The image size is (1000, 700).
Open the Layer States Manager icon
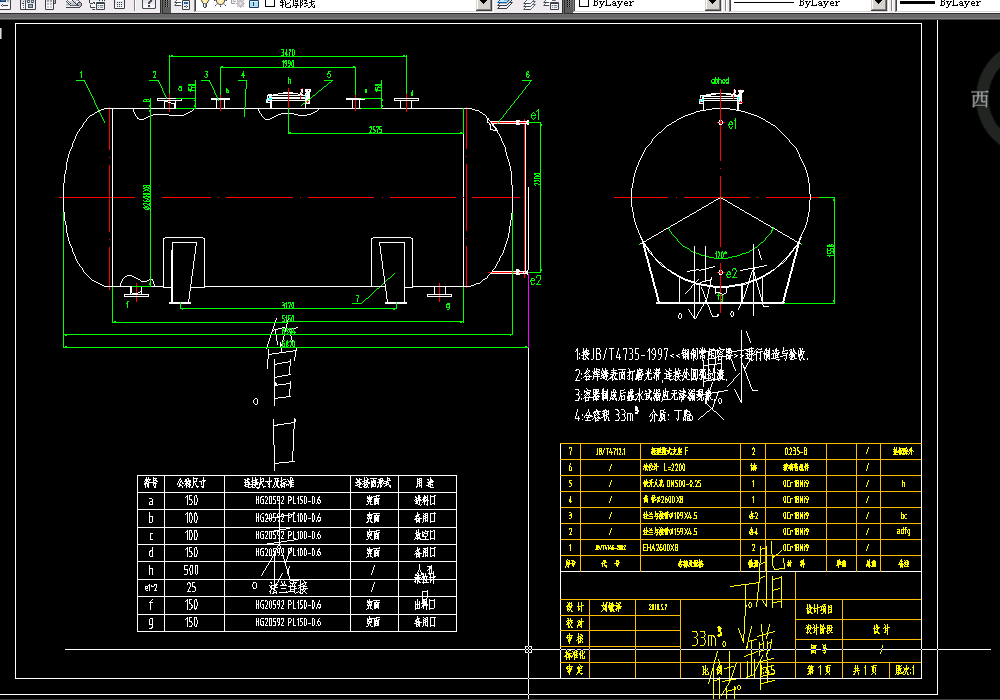pos(552,4)
